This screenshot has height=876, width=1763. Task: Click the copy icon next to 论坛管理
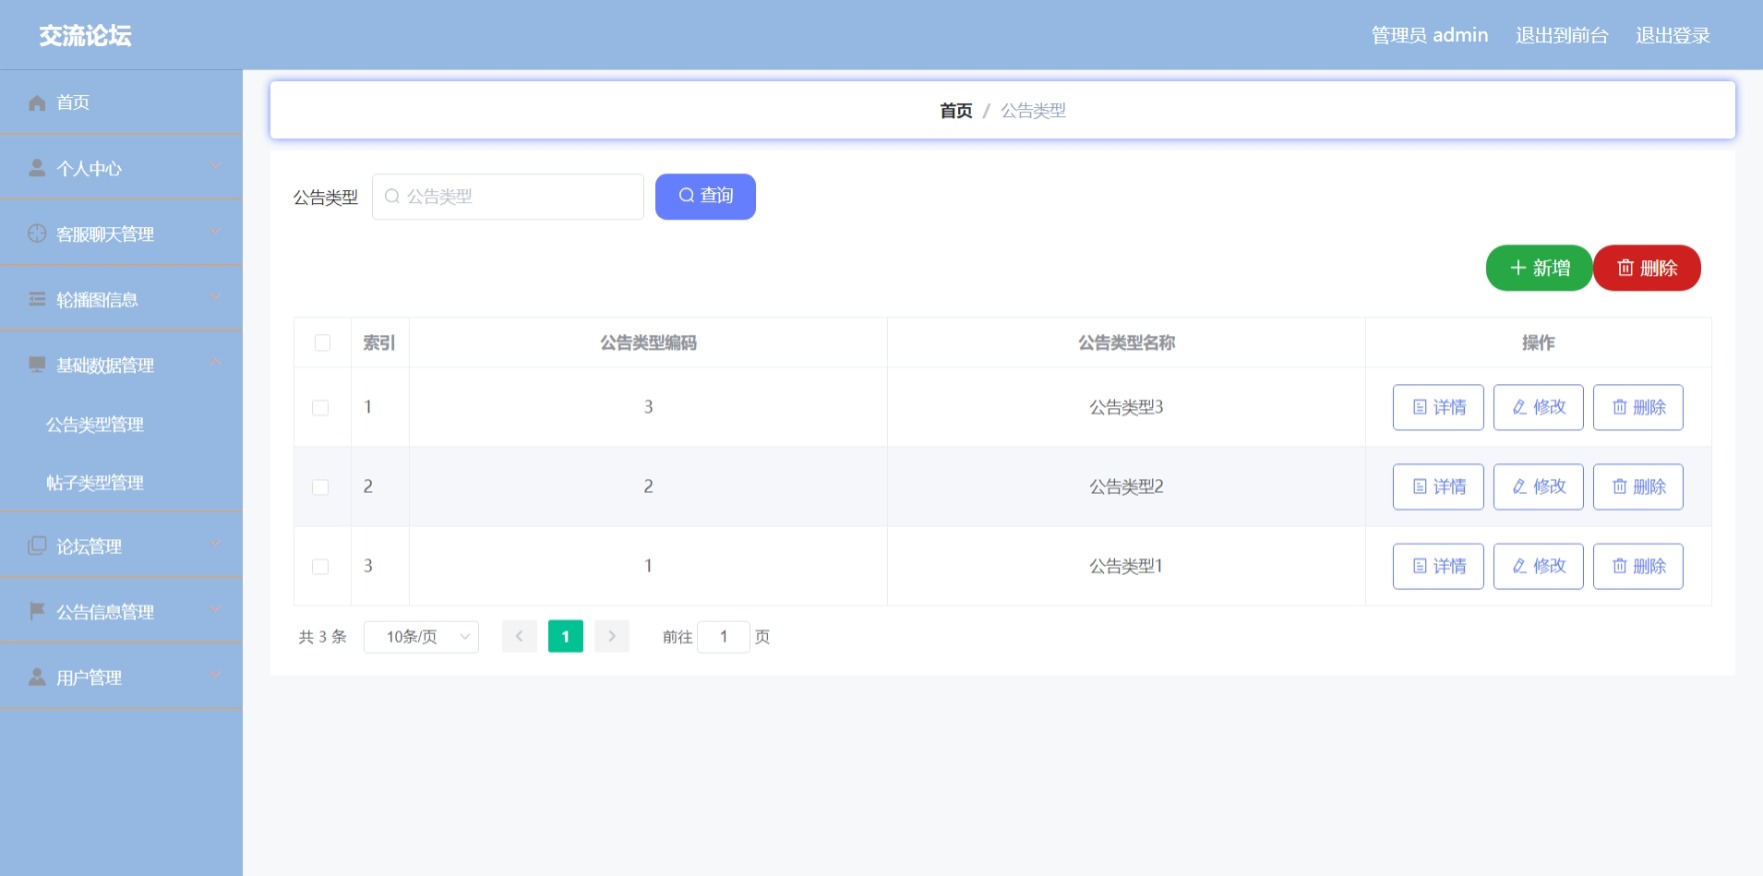tap(37, 546)
